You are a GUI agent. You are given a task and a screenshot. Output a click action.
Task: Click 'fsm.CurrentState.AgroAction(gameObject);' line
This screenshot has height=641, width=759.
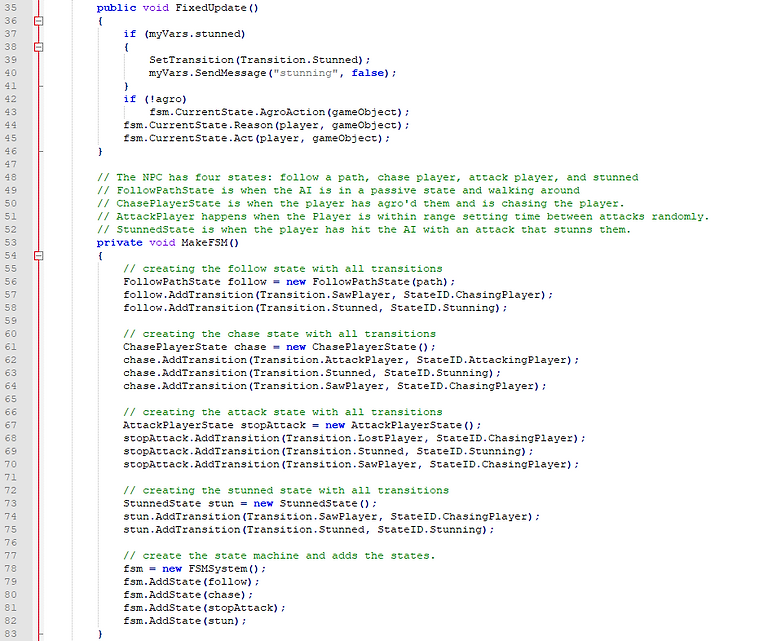[279, 112]
